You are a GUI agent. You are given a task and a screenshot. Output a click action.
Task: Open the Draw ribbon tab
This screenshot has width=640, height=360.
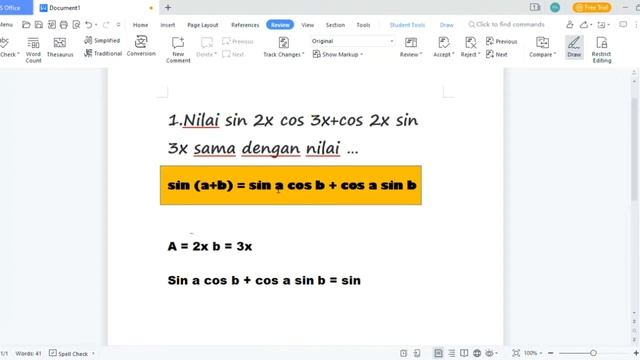447,25
